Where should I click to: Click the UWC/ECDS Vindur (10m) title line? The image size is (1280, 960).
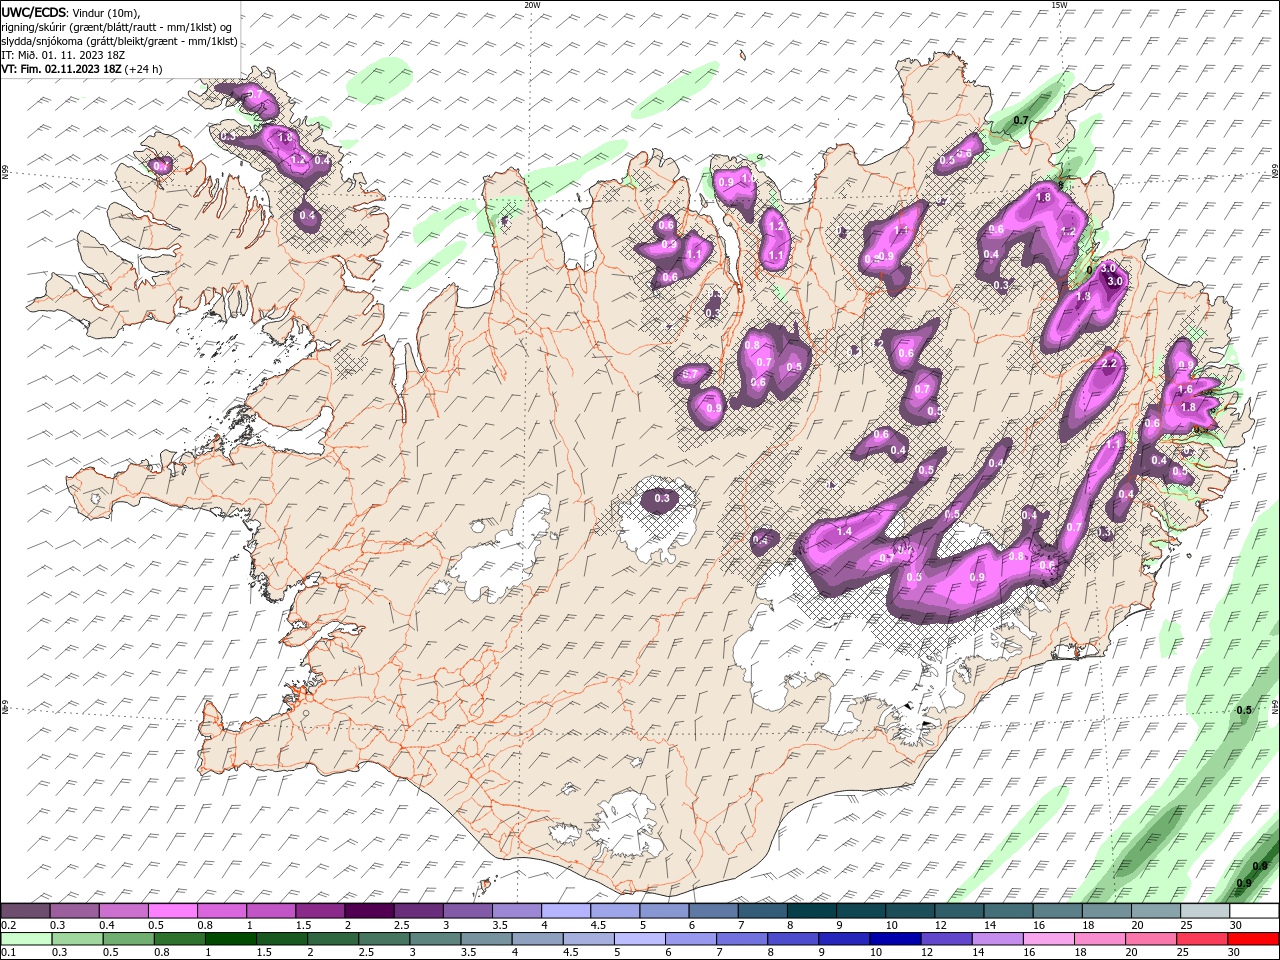tap(71, 12)
